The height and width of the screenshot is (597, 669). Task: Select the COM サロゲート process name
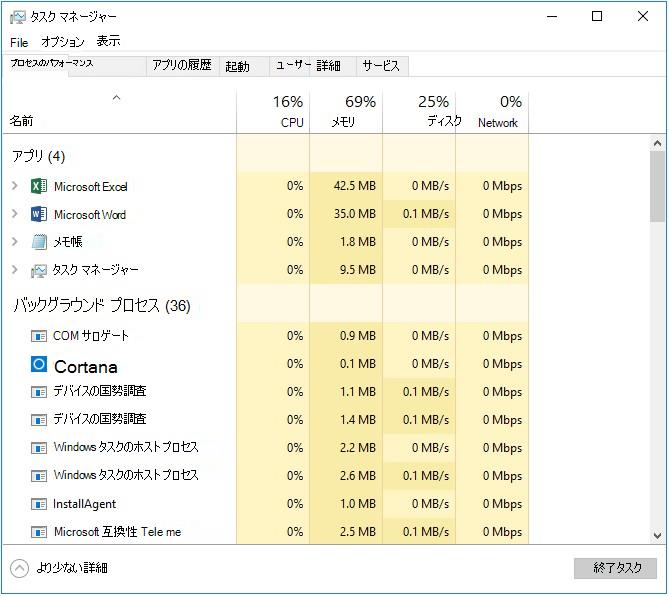(x=90, y=336)
